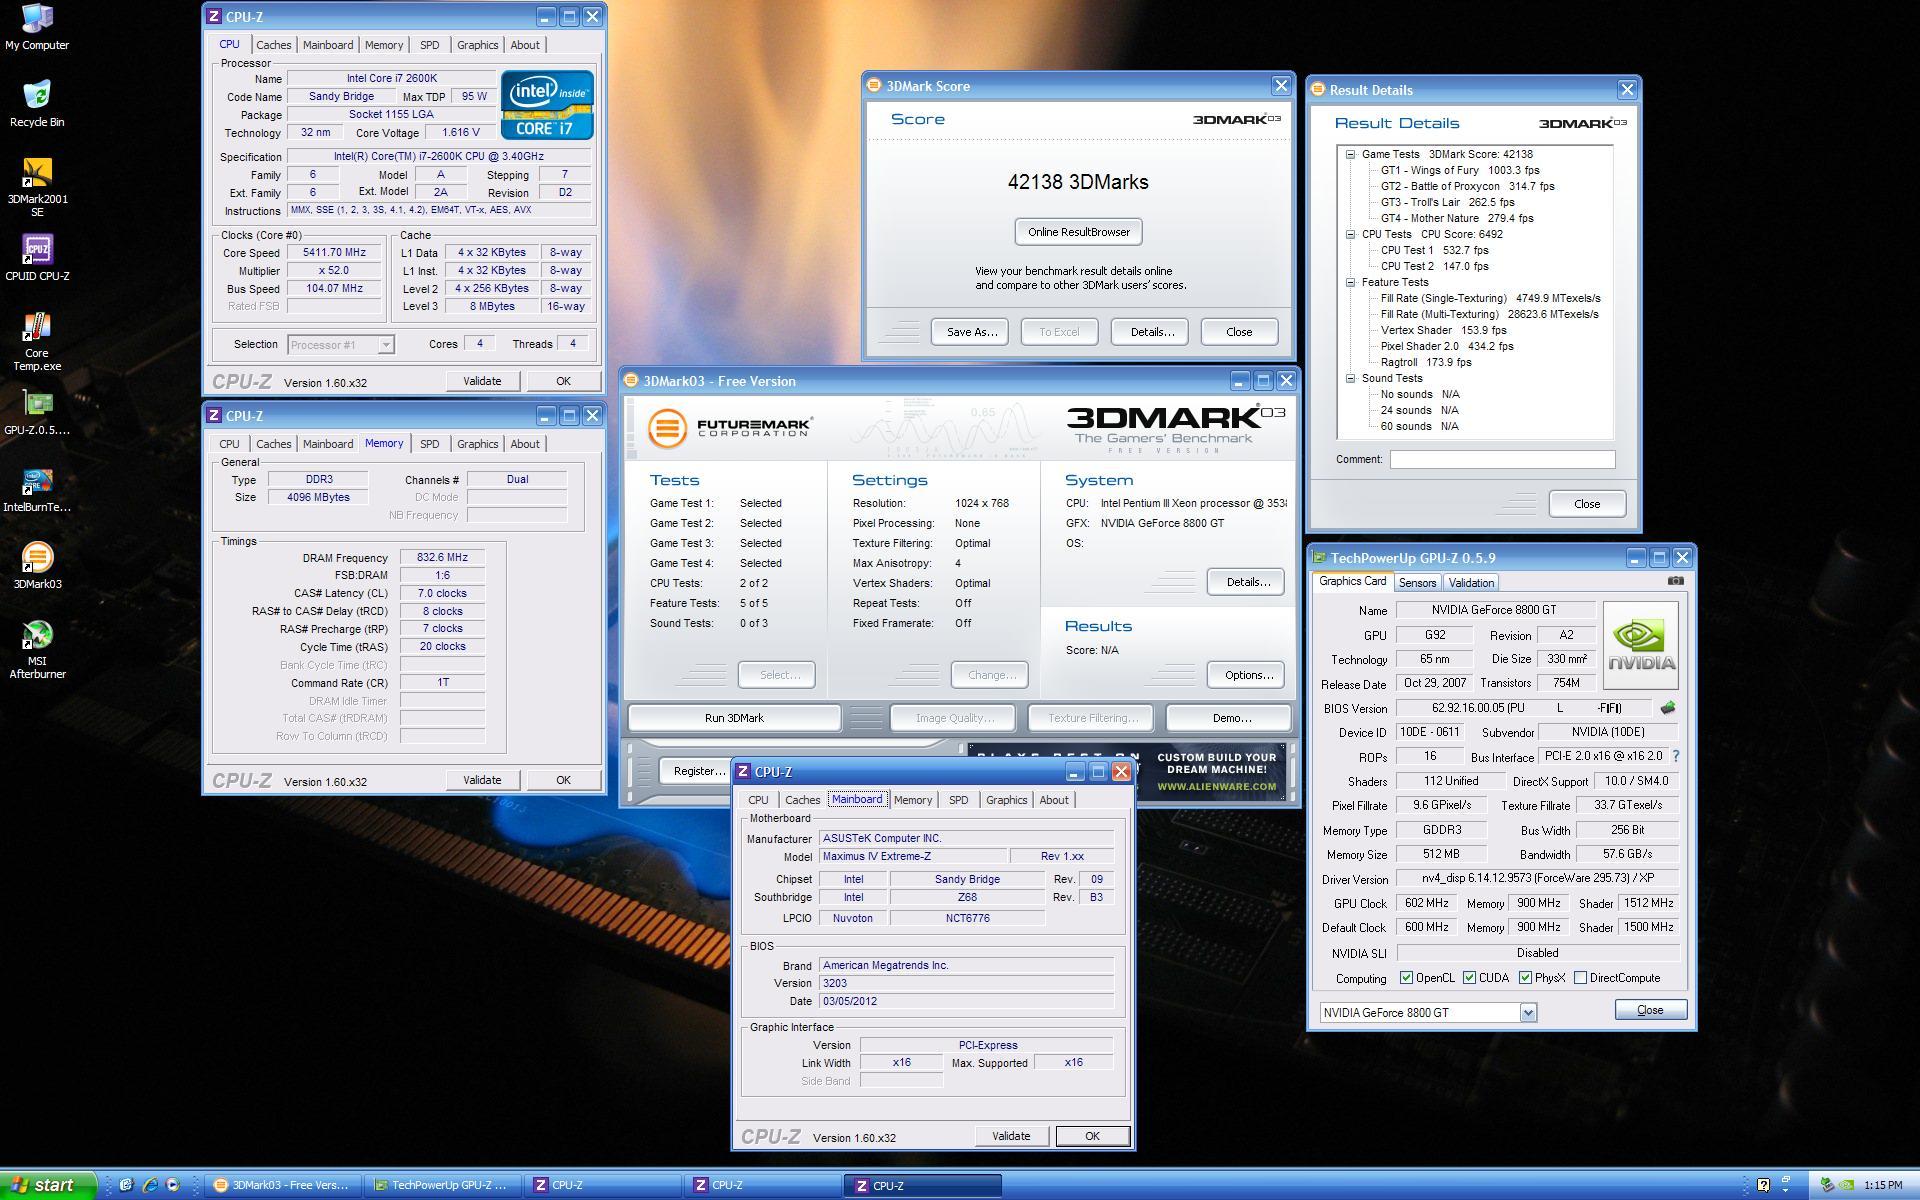Click the Intel Core i7 logo badge
This screenshot has width=1920, height=1200.
(547, 105)
